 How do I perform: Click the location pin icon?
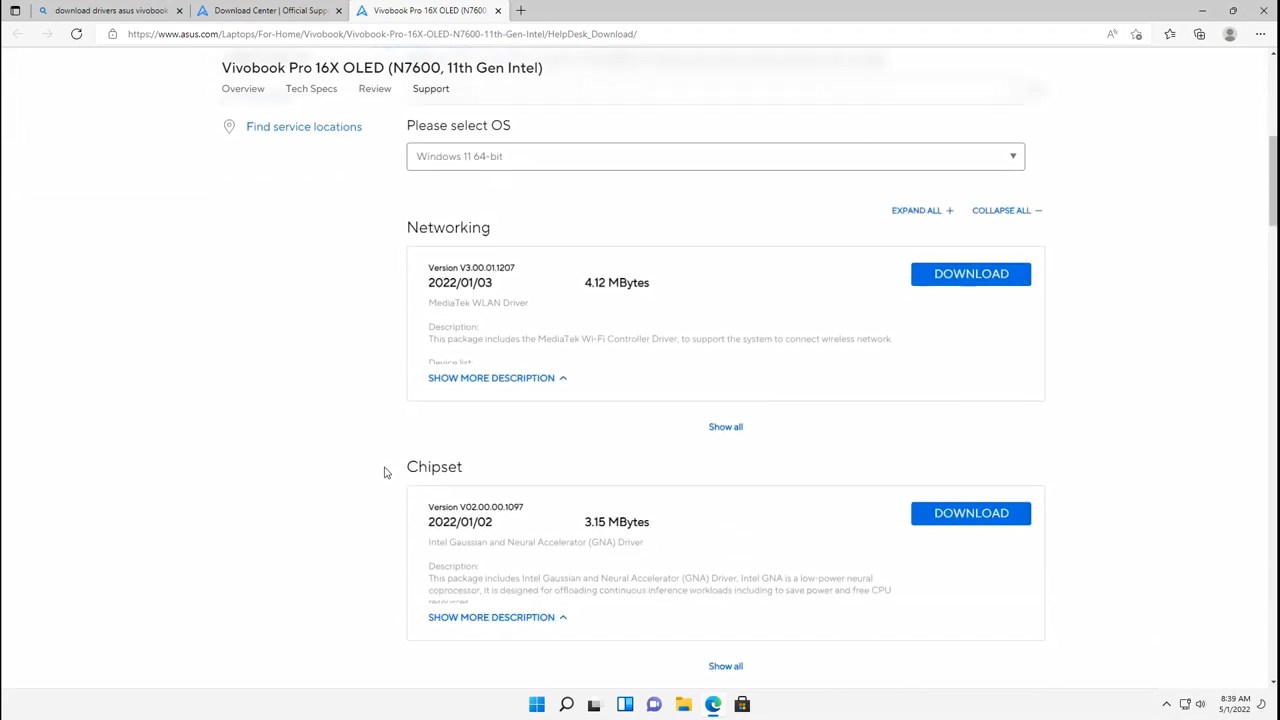coord(229,127)
